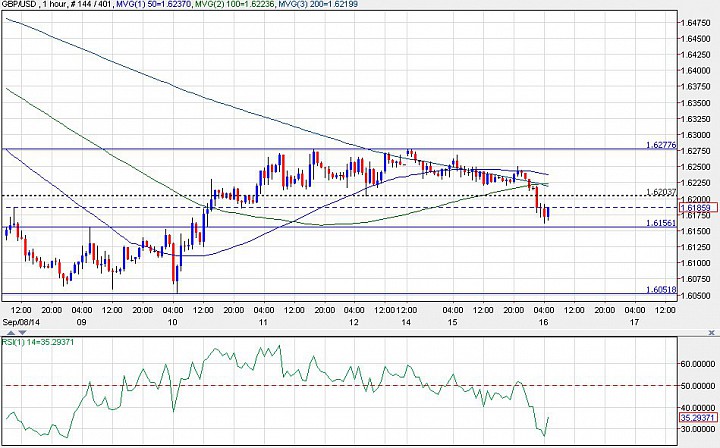This screenshot has width=720, height=448.
Task: Close the RSI indicator panel with the x
Action: click(712, 332)
